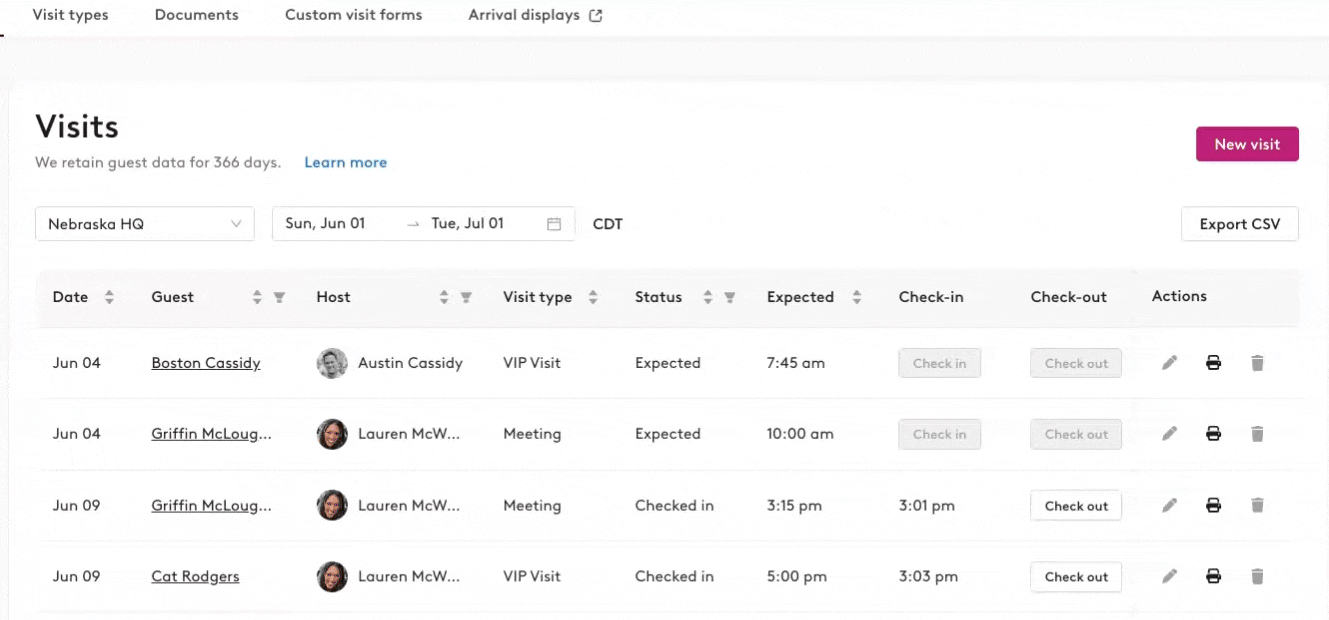The height and width of the screenshot is (620, 1329).
Task: Sort by Visit type column
Action: tap(593, 297)
